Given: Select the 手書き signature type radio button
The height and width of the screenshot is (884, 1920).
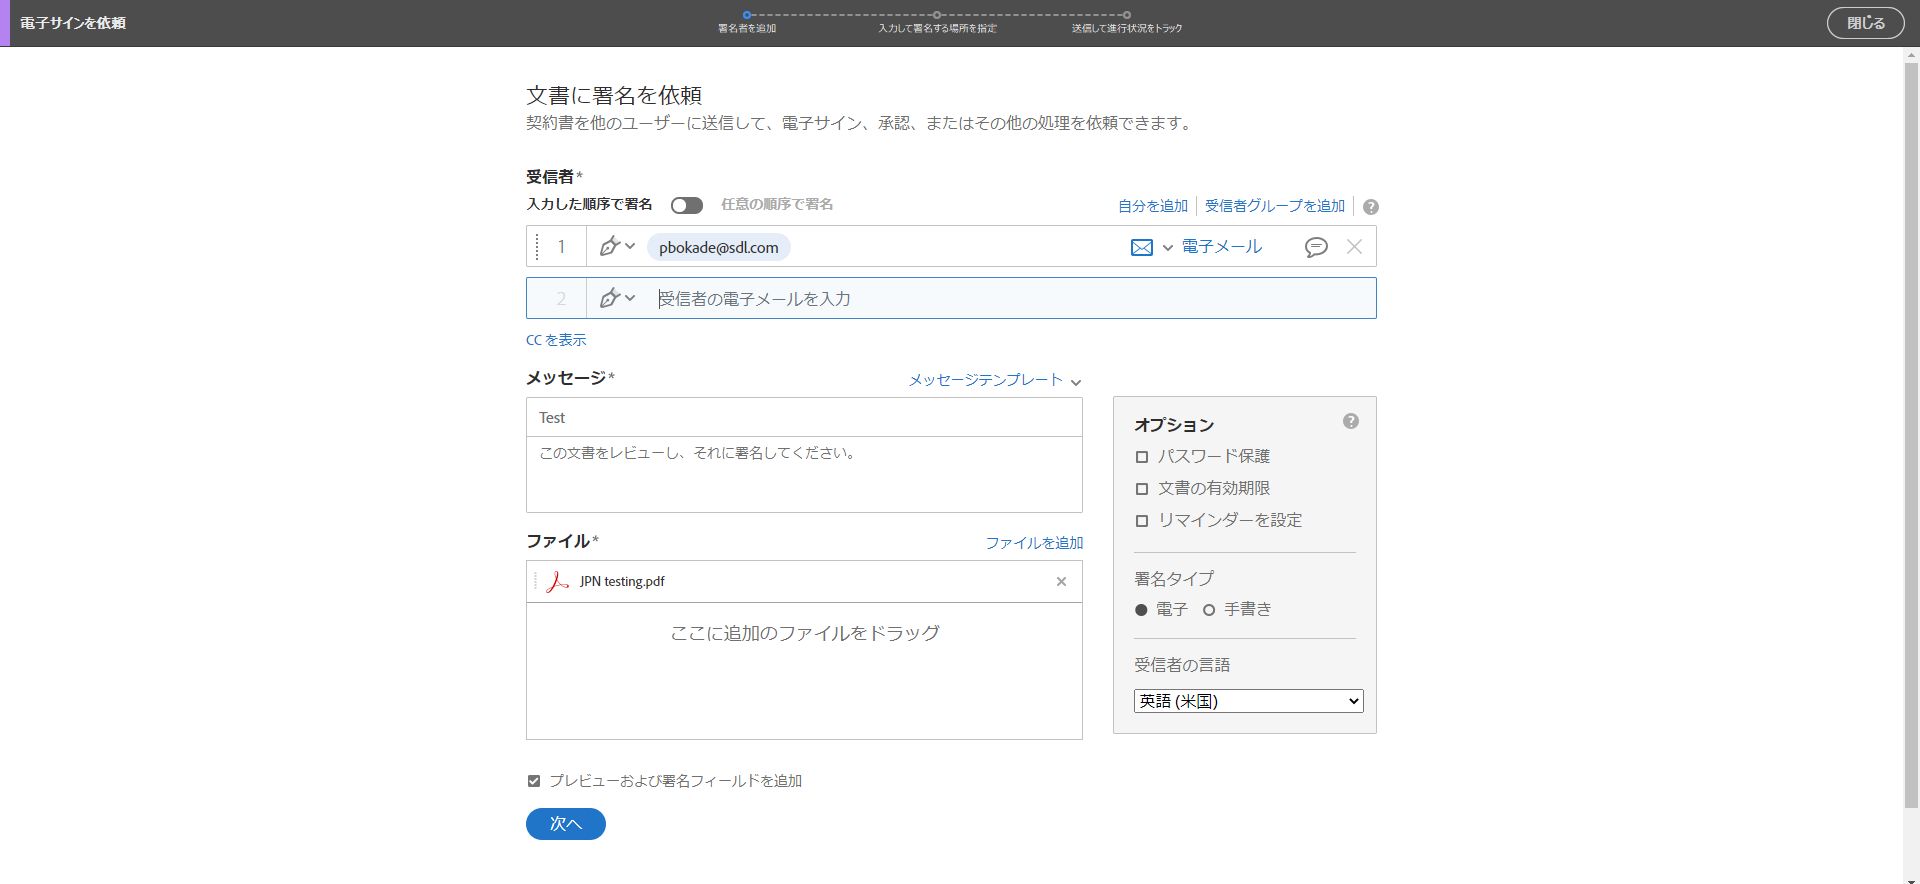Looking at the screenshot, I should point(1209,610).
